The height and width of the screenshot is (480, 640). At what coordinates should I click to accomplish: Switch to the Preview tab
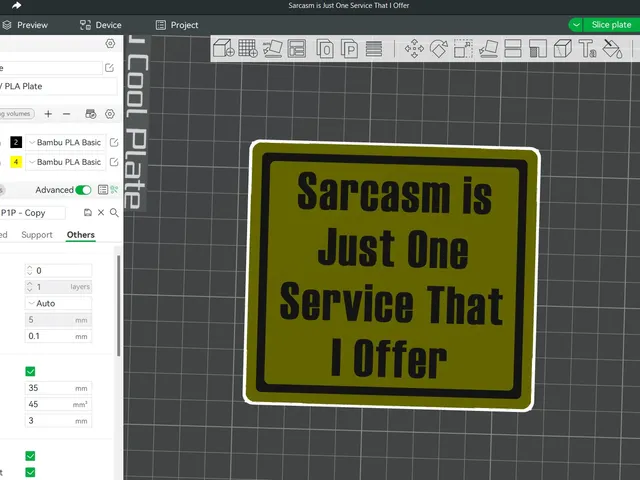tap(25, 25)
